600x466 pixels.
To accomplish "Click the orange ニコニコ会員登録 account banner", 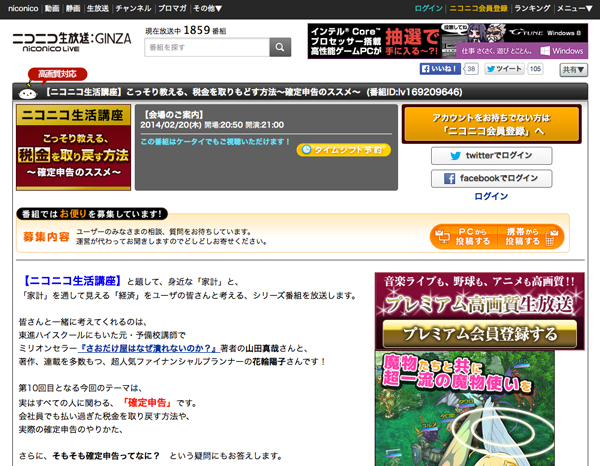I will pos(491,124).
